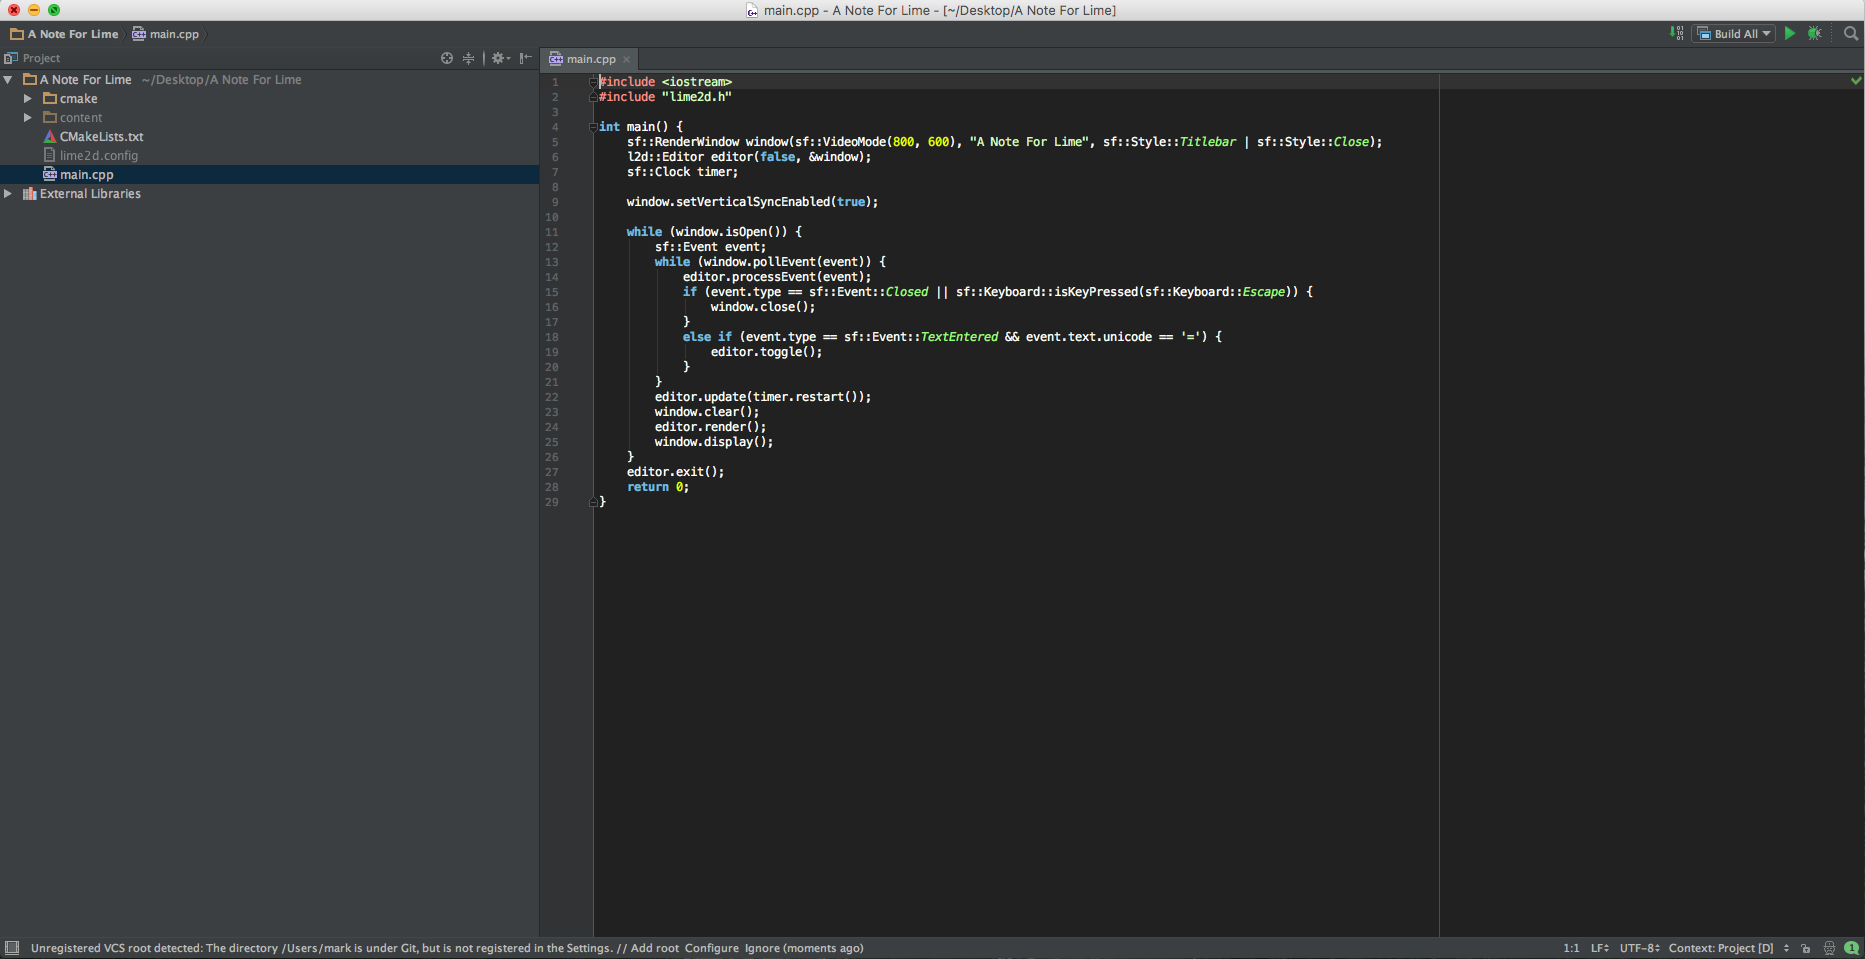Viewport: 1865px width, 959px height.
Task: Click the Hector inspector icon in status bar
Action: [x=1829, y=948]
